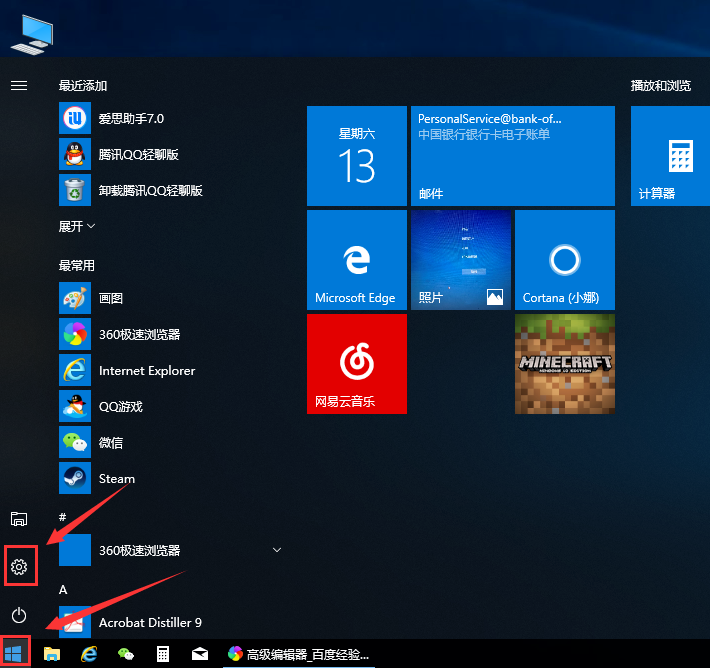
Task: Click the # alphabet group header
Action: click(63, 517)
